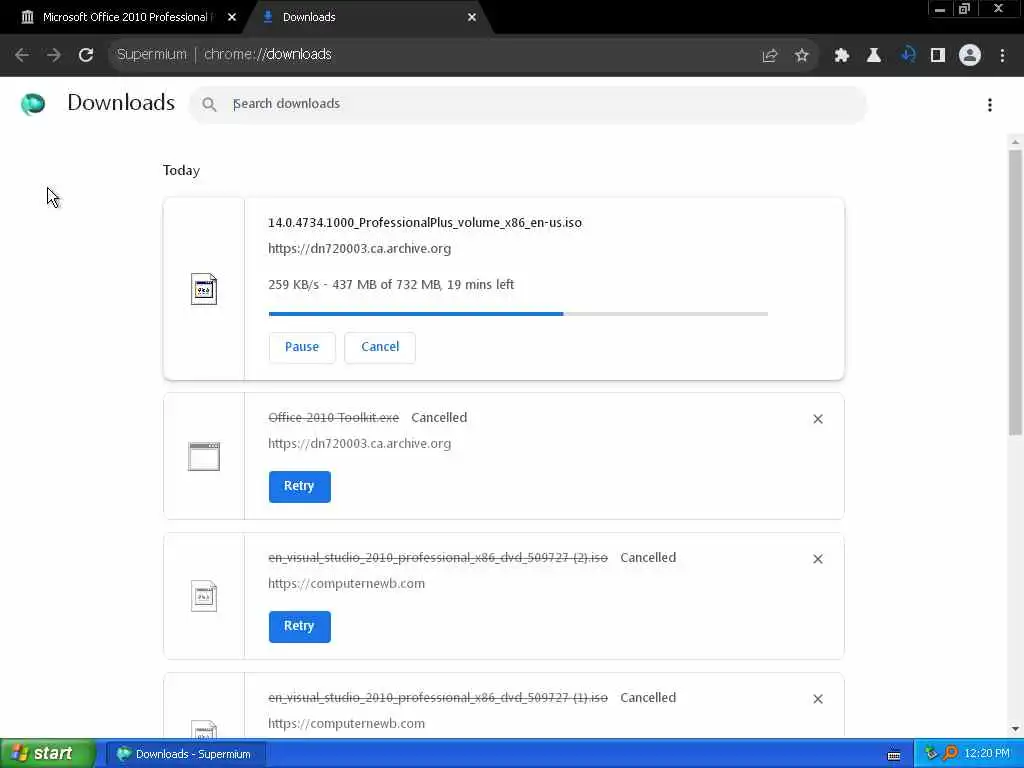Reload the downloads page

[86, 55]
